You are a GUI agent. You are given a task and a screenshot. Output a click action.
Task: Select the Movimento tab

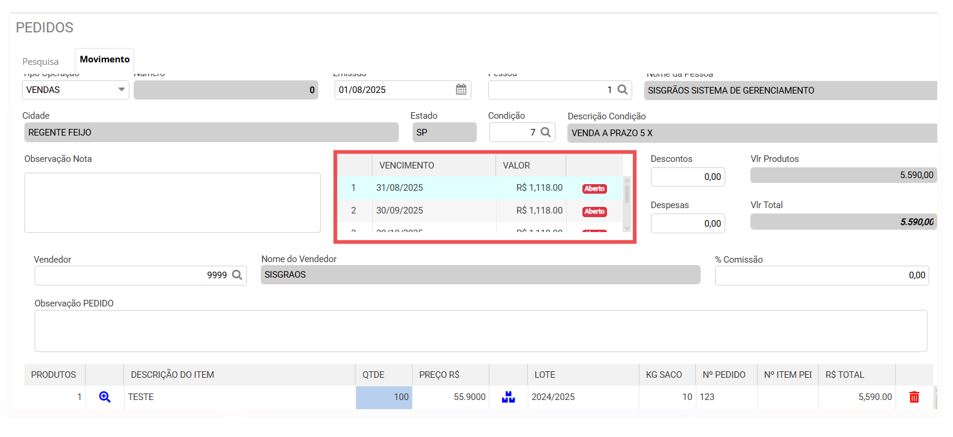[104, 60]
